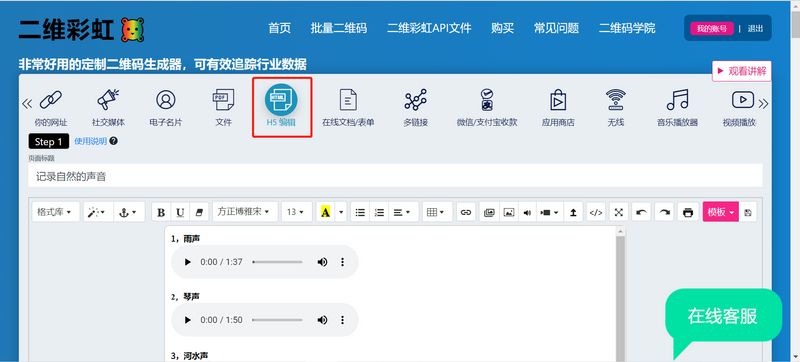Viewport: 800px width, 362px height.
Task: Show more QR types with right chevrons
Action: click(763, 104)
